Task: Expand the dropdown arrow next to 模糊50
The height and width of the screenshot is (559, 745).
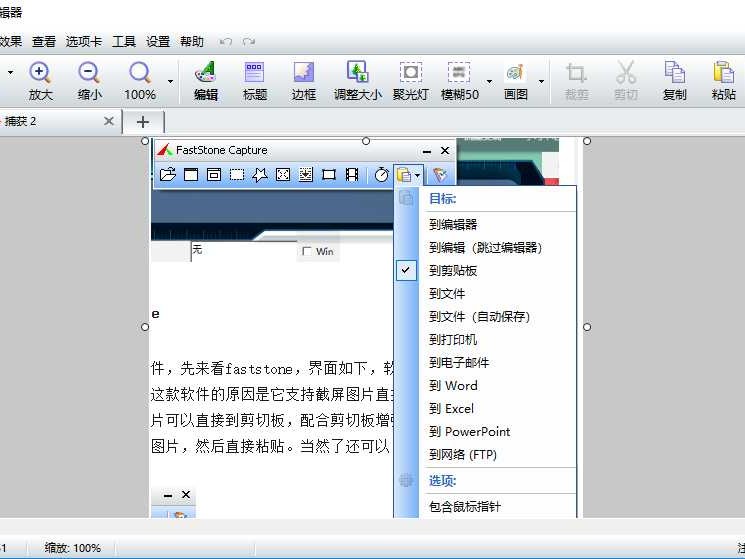Action: pyautogui.click(x=489, y=81)
